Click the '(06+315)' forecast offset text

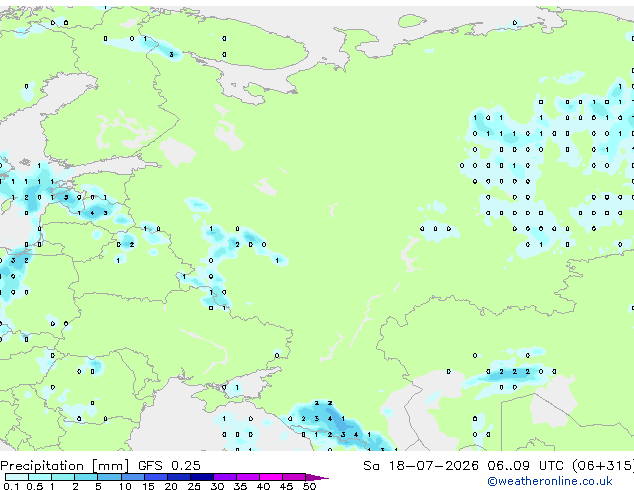[603, 466]
